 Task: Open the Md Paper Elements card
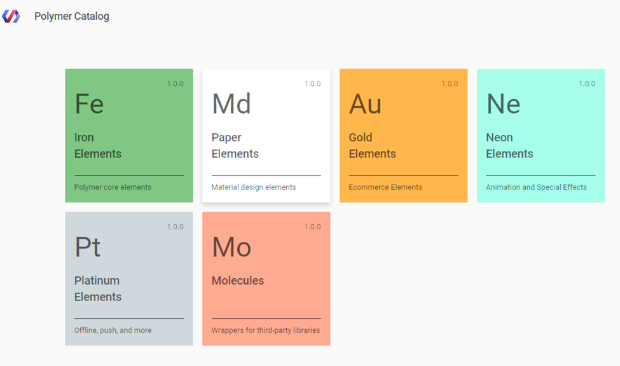coord(266,136)
